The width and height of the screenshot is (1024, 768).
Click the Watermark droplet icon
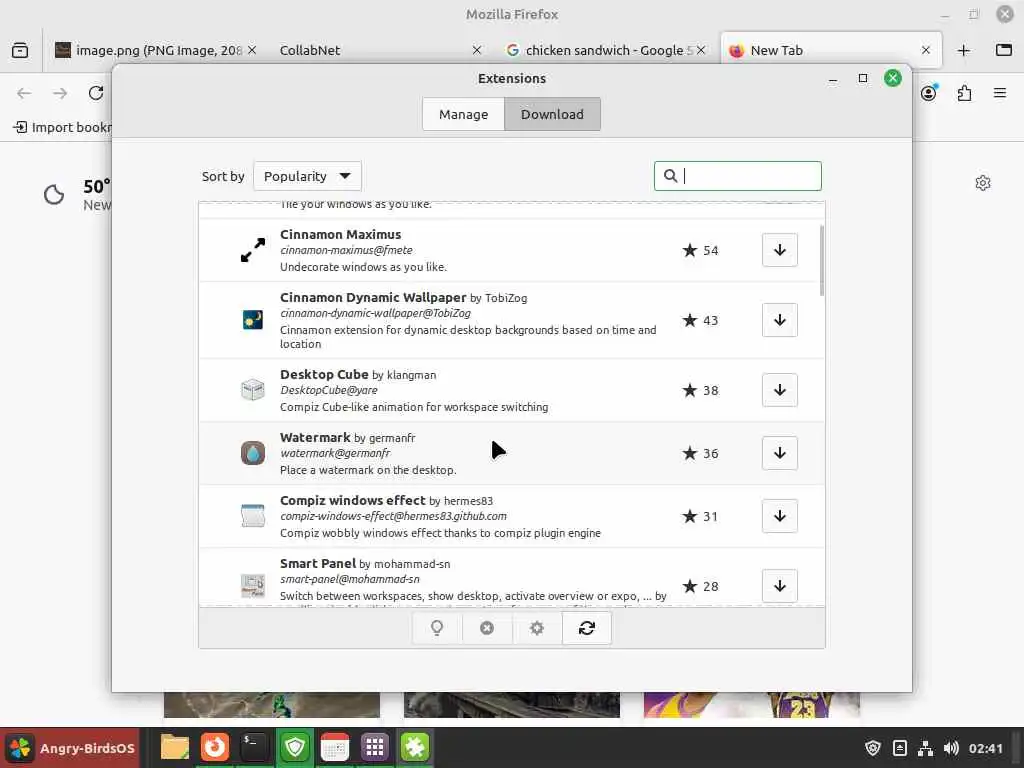tap(253, 453)
